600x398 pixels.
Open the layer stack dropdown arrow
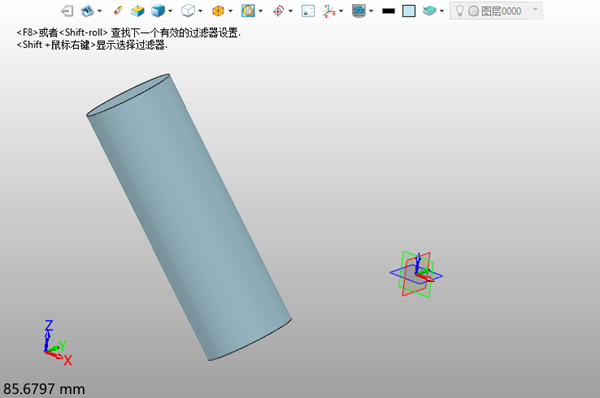point(442,11)
